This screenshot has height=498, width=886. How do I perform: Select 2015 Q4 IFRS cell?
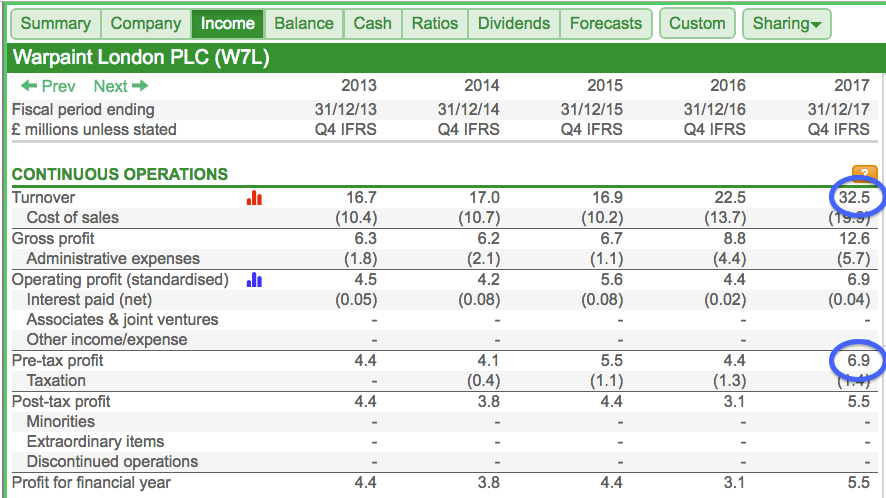592,129
